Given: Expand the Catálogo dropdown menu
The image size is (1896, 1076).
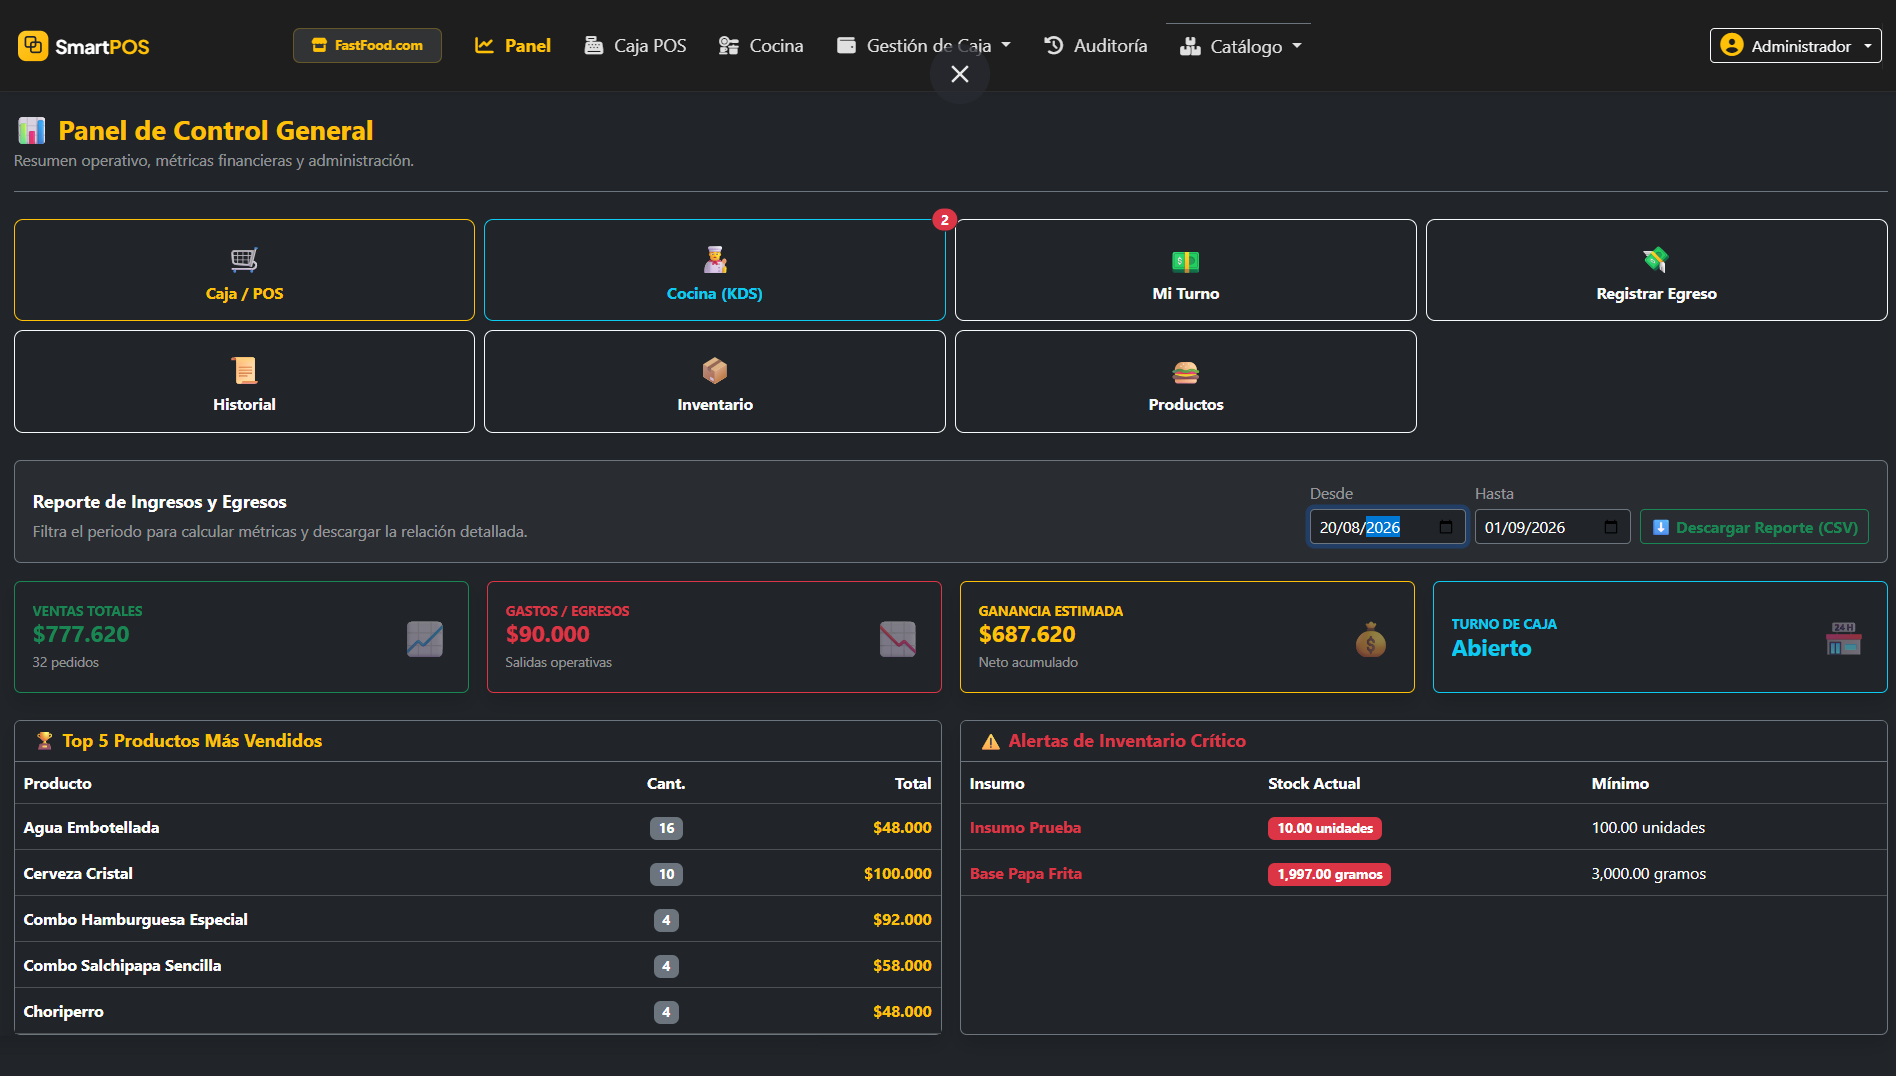Looking at the screenshot, I should pos(1241,46).
